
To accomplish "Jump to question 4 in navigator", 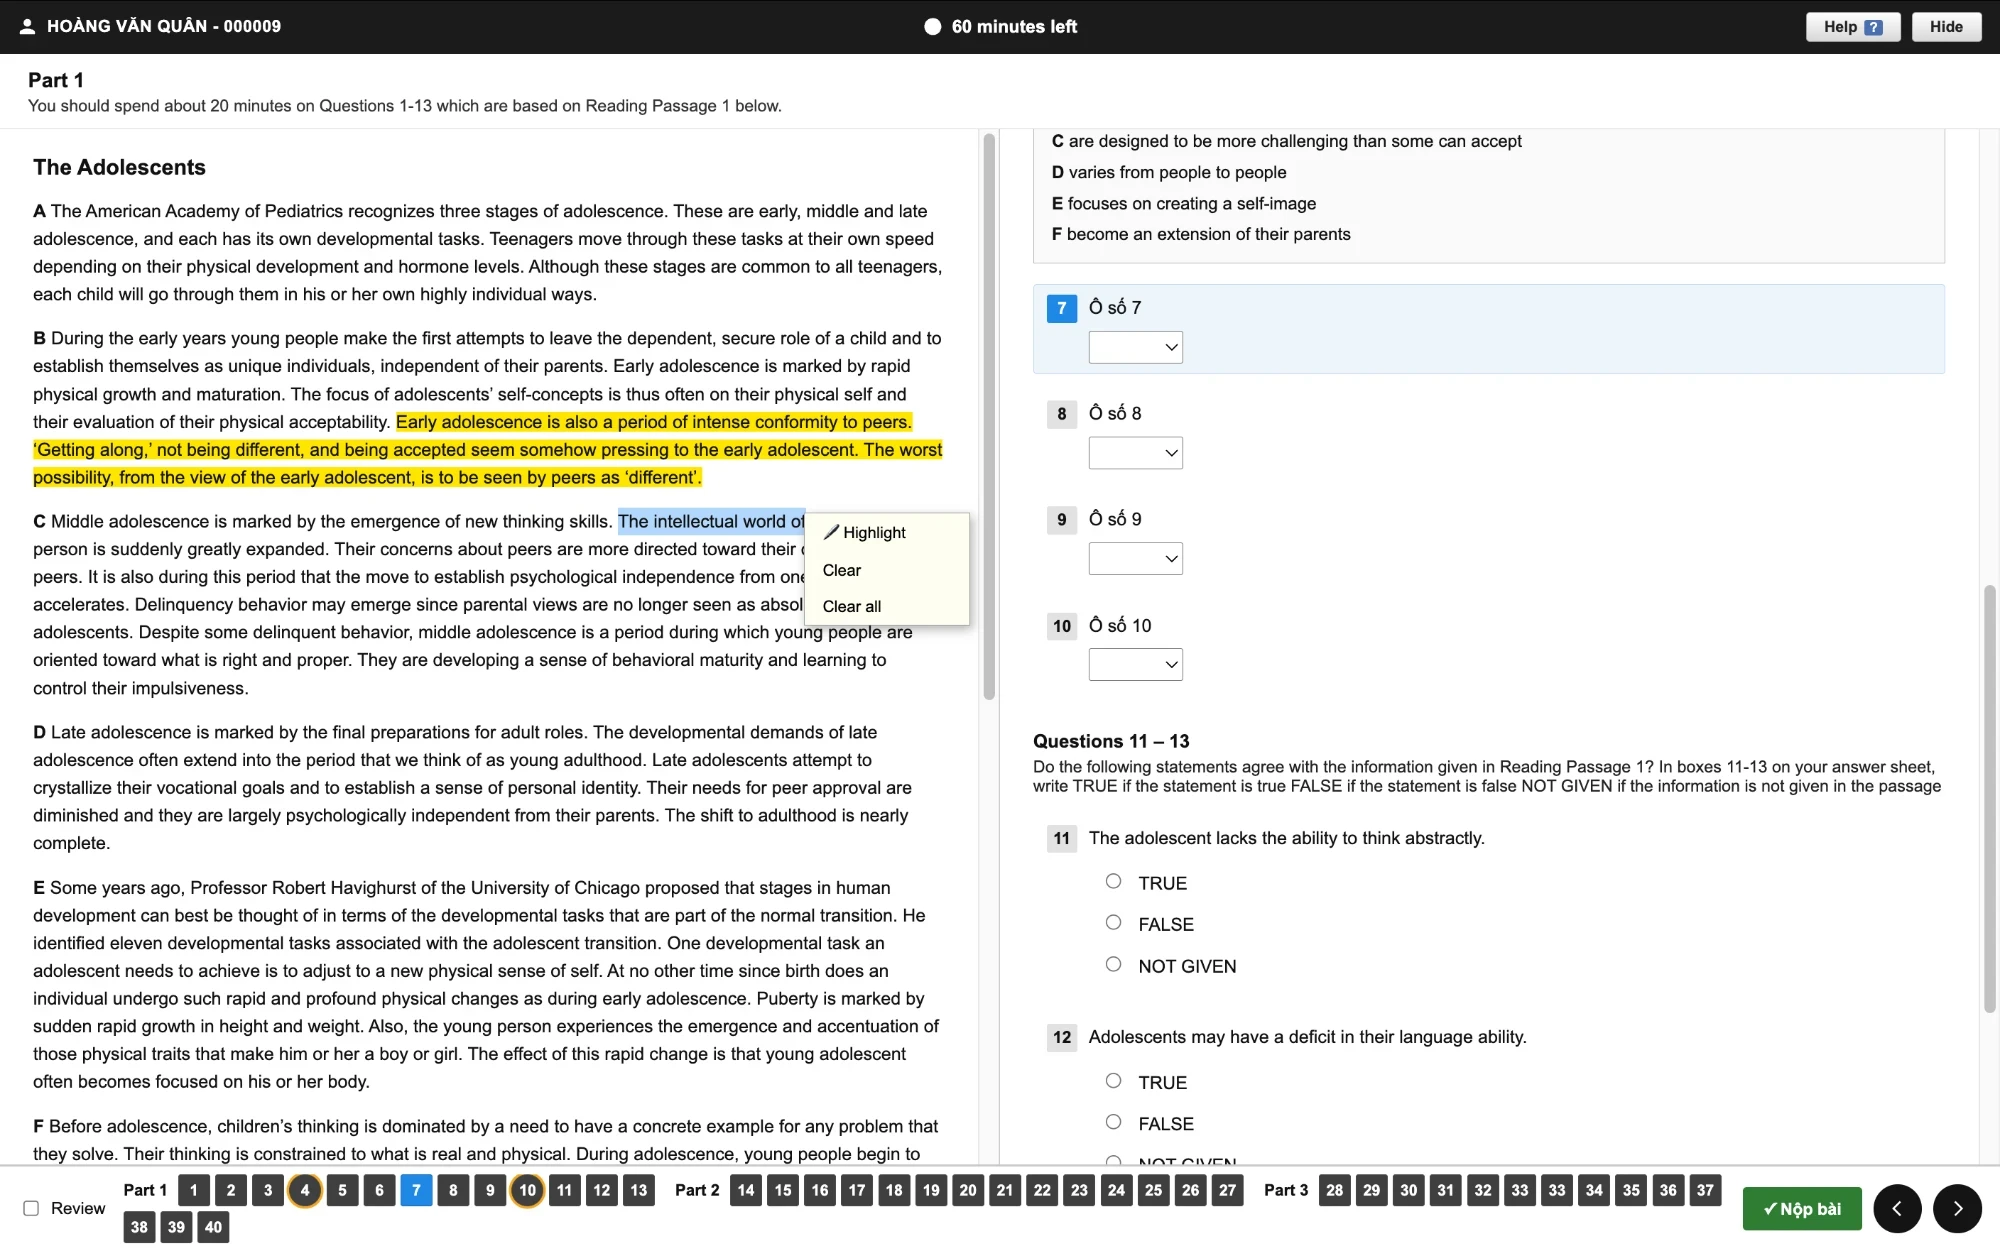I will click(x=305, y=1190).
